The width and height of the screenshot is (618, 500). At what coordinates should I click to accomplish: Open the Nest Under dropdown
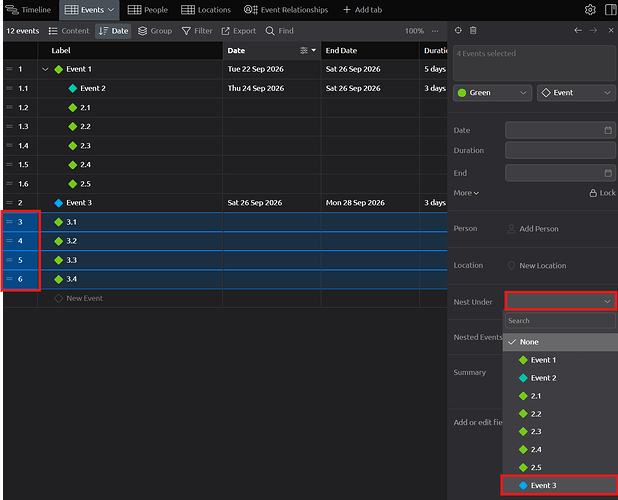560,301
